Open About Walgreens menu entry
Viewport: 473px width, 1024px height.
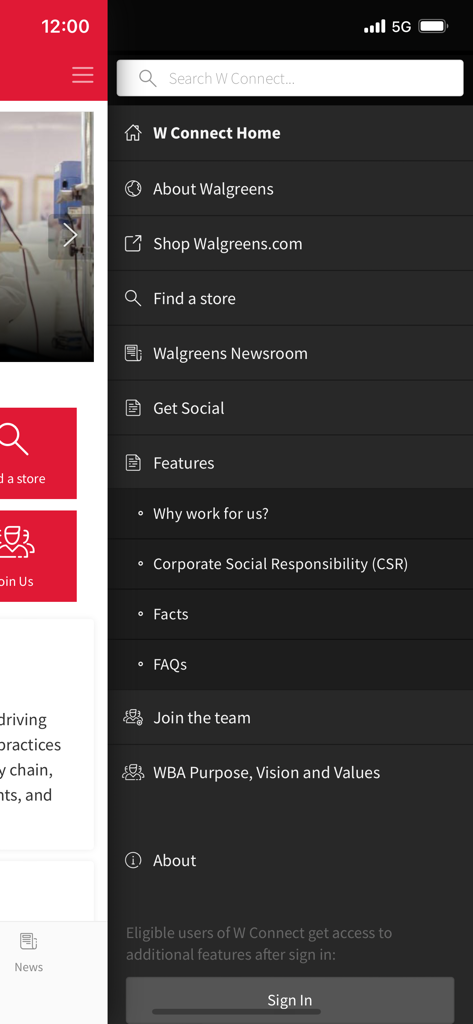(x=290, y=189)
